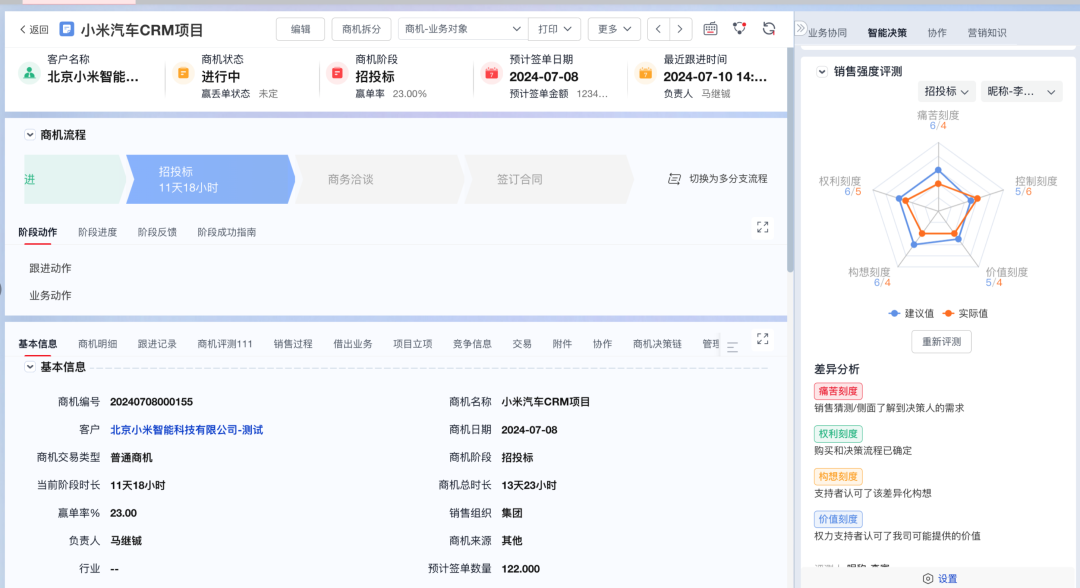Open the 竞争信息 tab
This screenshot has height=588, width=1080.
tap(472, 344)
